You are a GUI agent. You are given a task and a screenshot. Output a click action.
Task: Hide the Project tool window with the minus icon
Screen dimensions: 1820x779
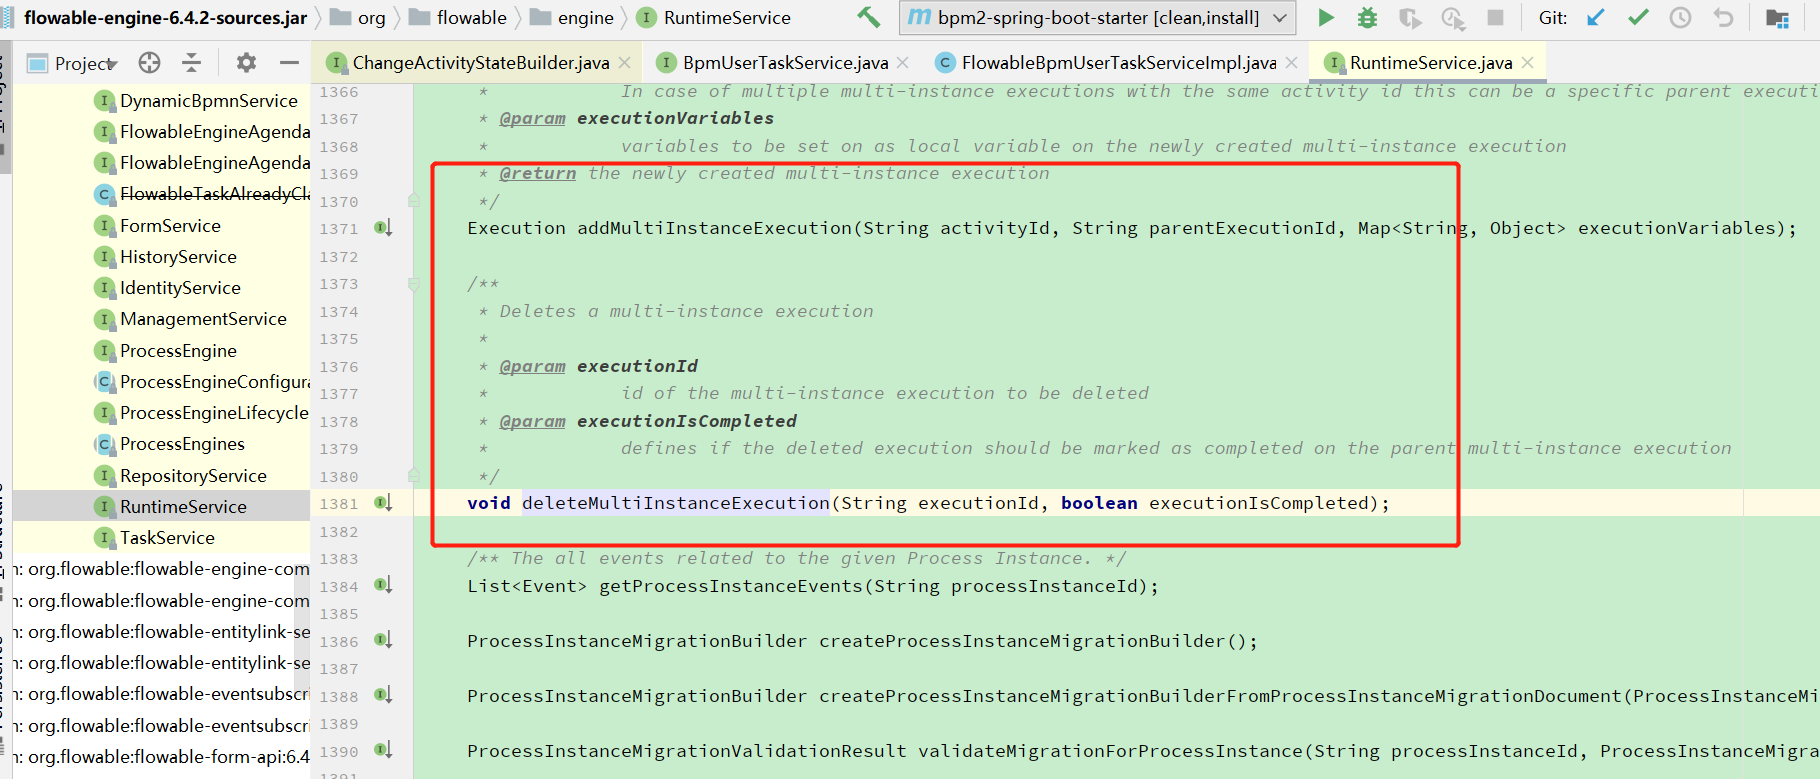[x=289, y=63]
